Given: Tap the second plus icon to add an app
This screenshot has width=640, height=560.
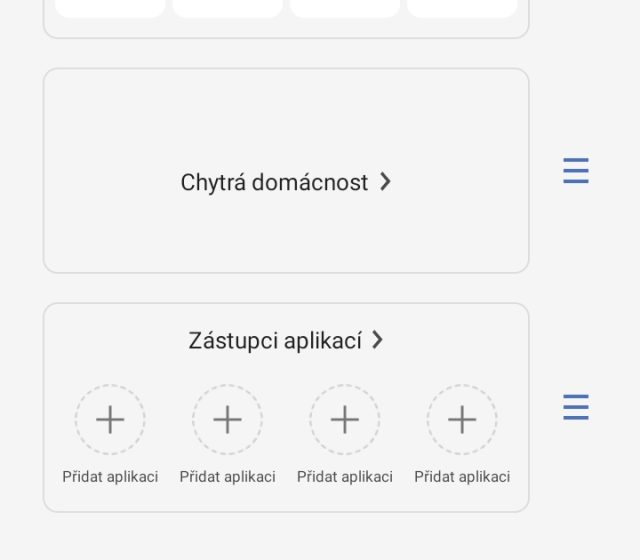Looking at the screenshot, I should 227,420.
